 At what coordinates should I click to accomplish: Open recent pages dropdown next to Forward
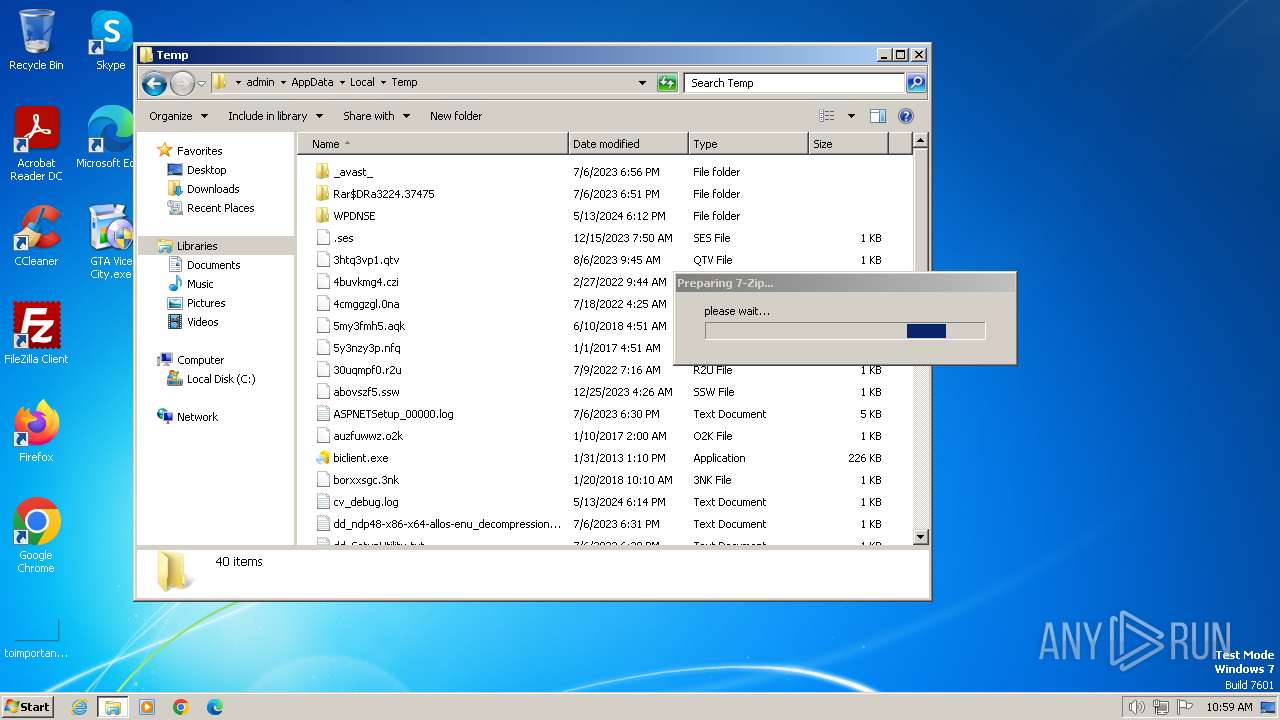201,83
